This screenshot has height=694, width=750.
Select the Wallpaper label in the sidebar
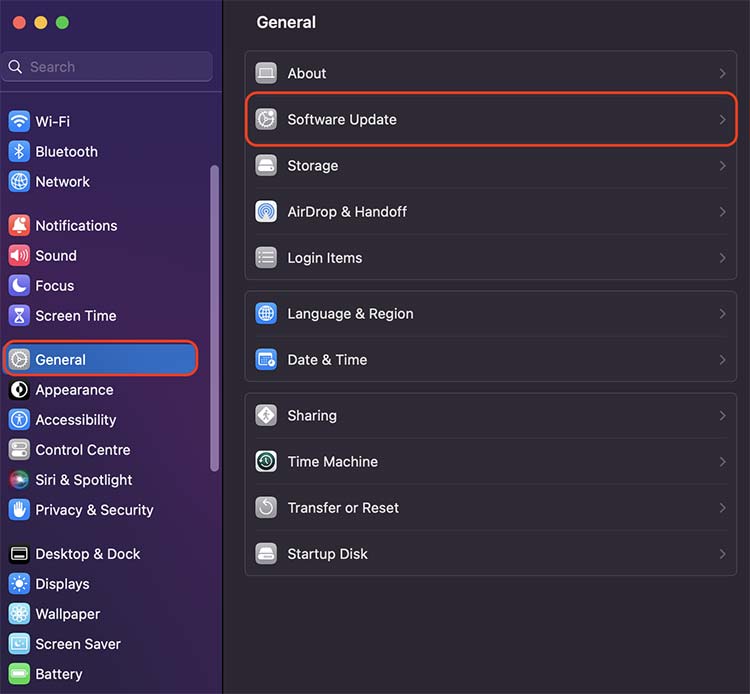point(68,614)
